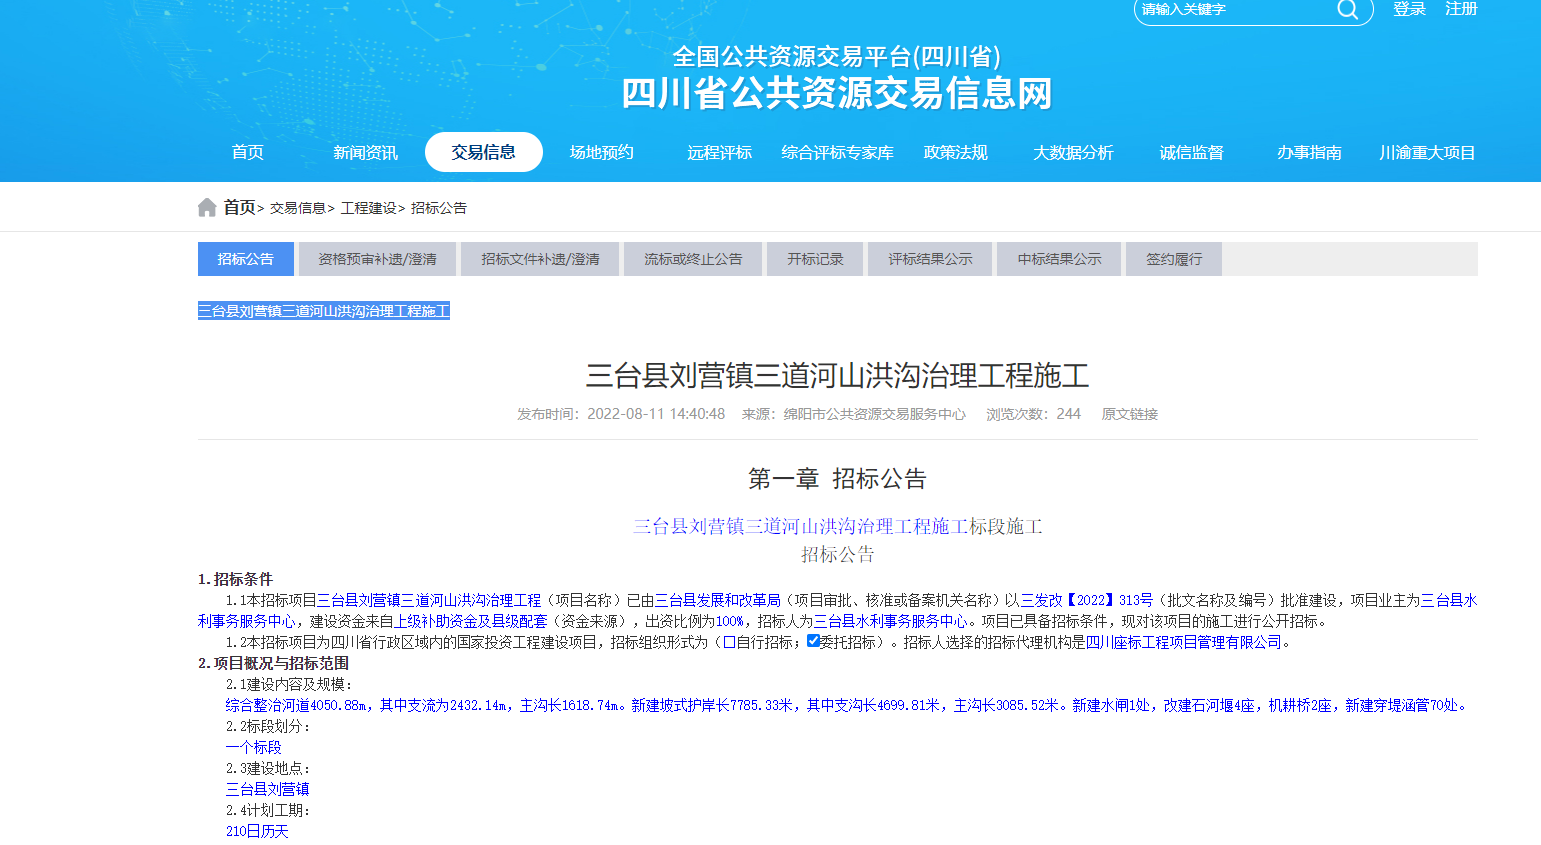Image resolution: width=1541 pixels, height=845 pixels.
Task: Click the 一个标段 text
Action: pyautogui.click(x=254, y=747)
